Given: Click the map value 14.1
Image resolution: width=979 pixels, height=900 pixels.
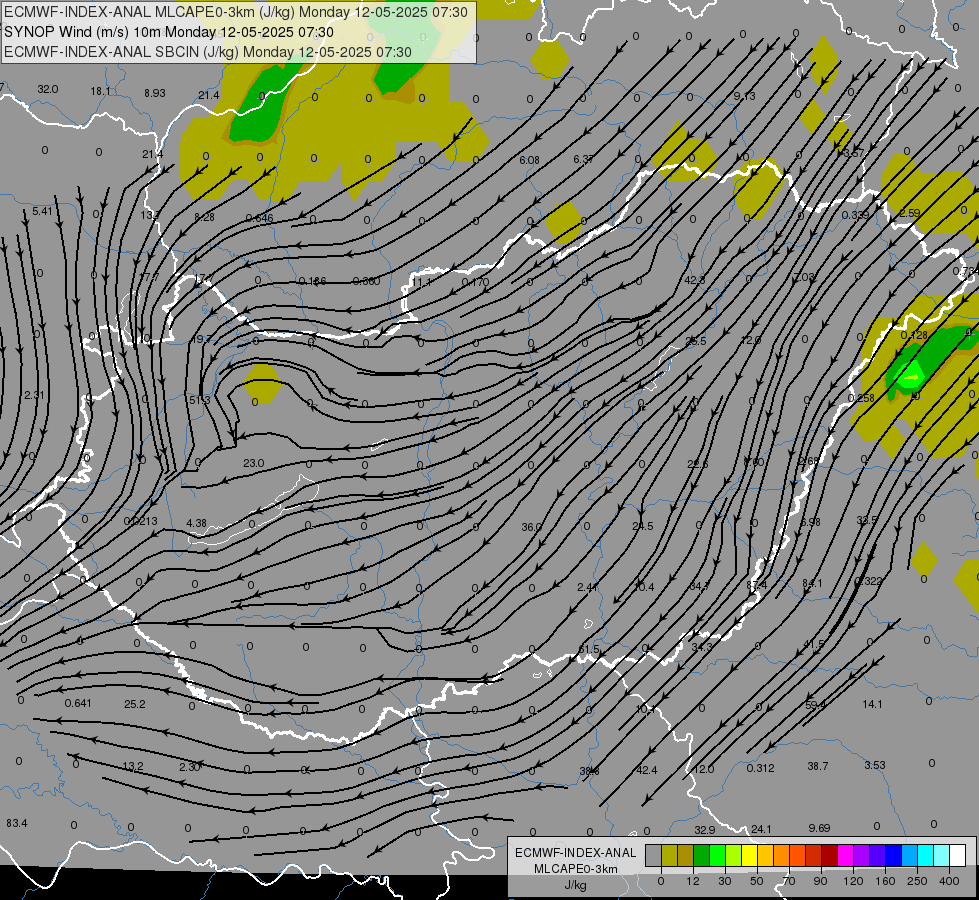Looking at the screenshot, I should pos(872,704).
